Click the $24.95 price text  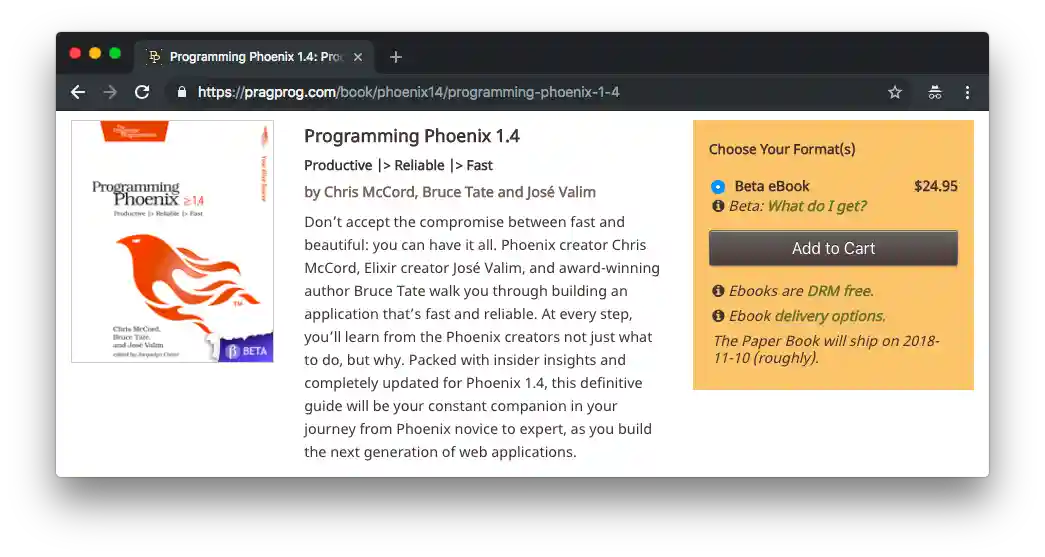tap(936, 186)
